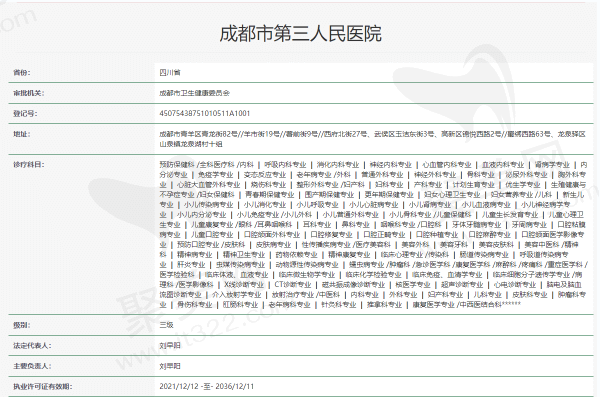
Task: Click 肾病学专业 specialty
Action: (552, 165)
